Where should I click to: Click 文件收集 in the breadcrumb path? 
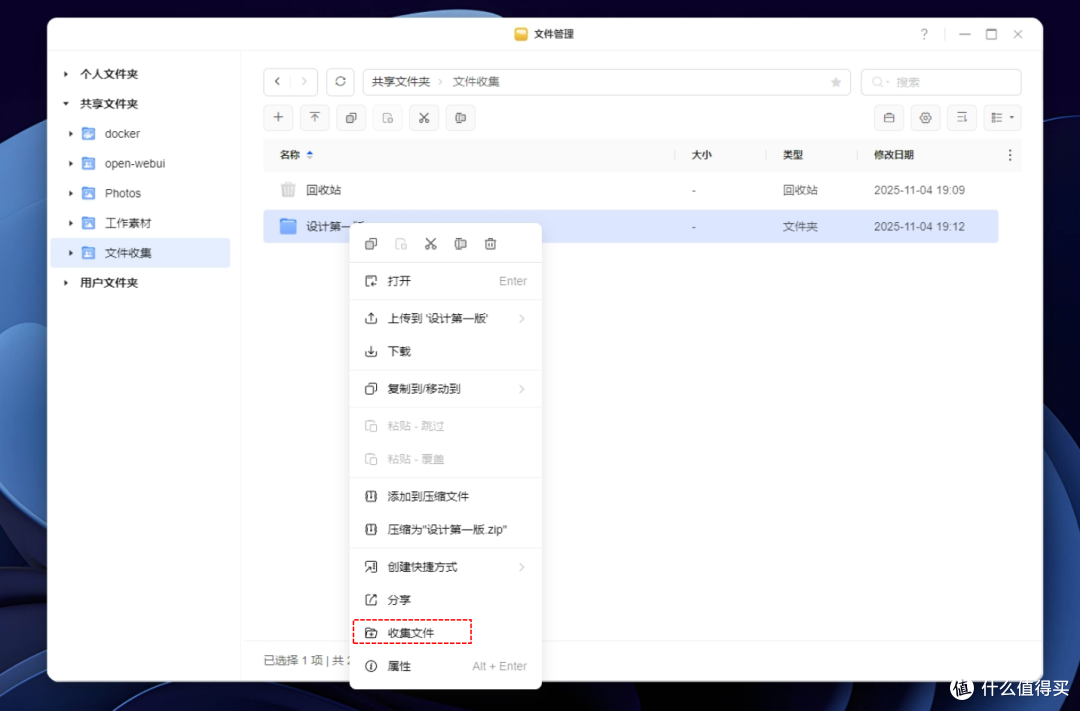[x=476, y=82]
